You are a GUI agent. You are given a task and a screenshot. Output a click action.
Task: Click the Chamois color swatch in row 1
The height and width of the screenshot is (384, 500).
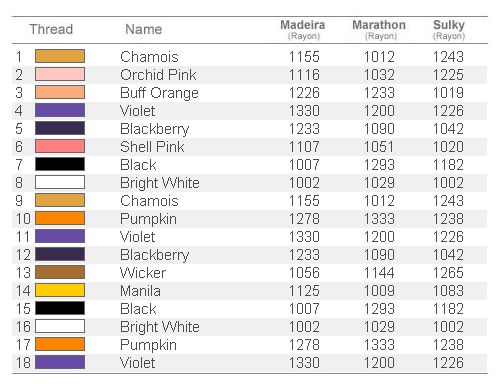[x=60, y=56]
